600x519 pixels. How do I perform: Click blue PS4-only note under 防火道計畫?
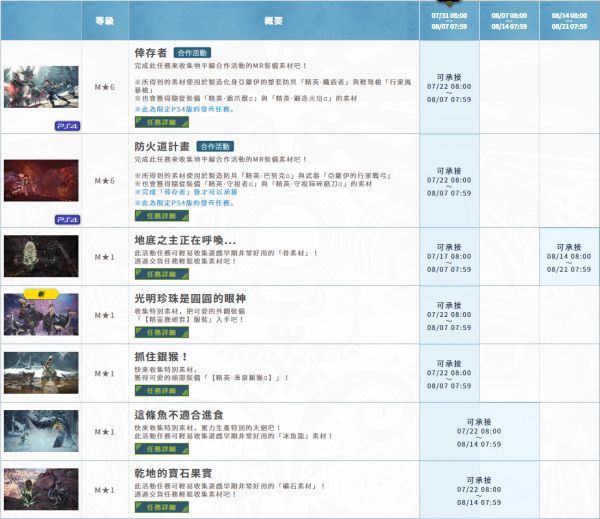point(184,203)
